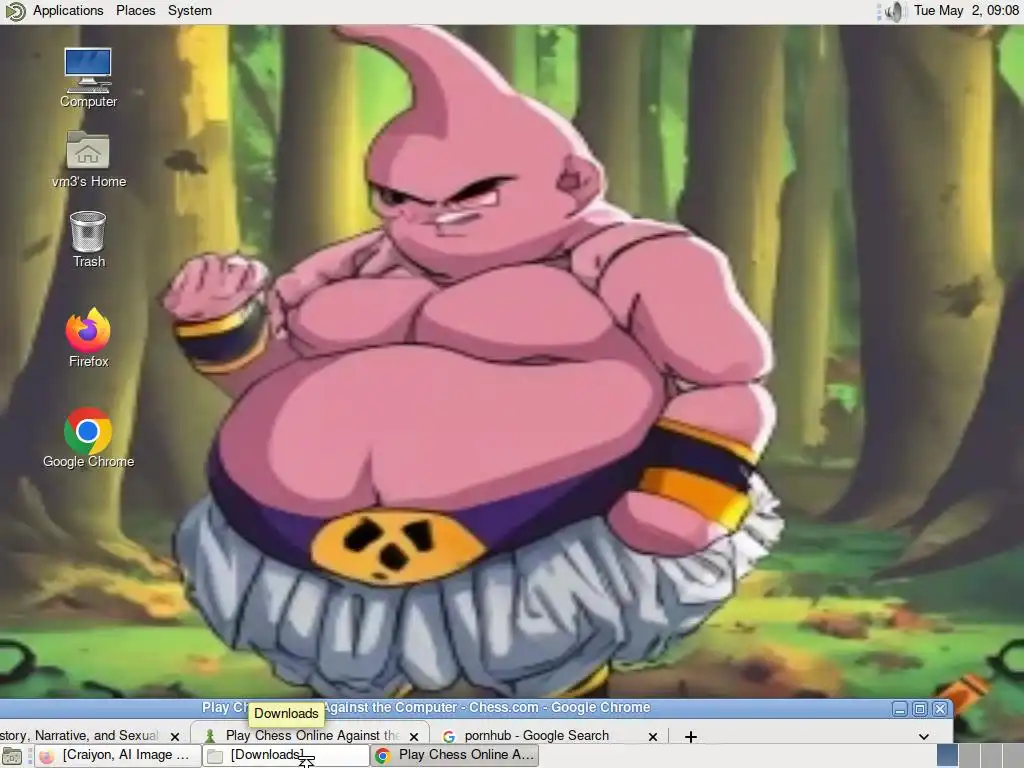Close the 'story, Narrative' tab
Image resolution: width=1024 pixels, height=768 pixels.
pos(174,737)
